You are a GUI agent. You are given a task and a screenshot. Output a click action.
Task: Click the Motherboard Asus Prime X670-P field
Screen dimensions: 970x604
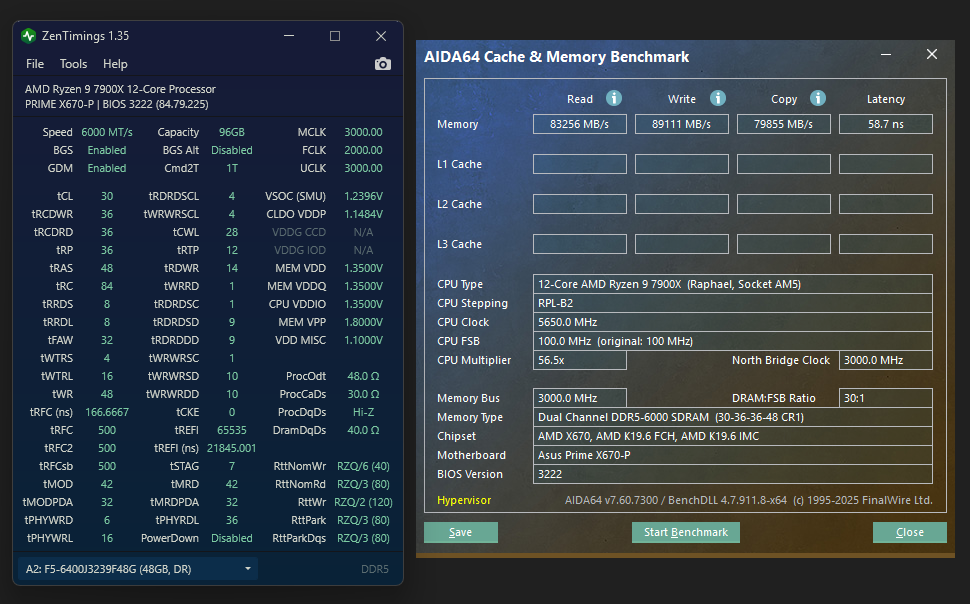point(732,455)
